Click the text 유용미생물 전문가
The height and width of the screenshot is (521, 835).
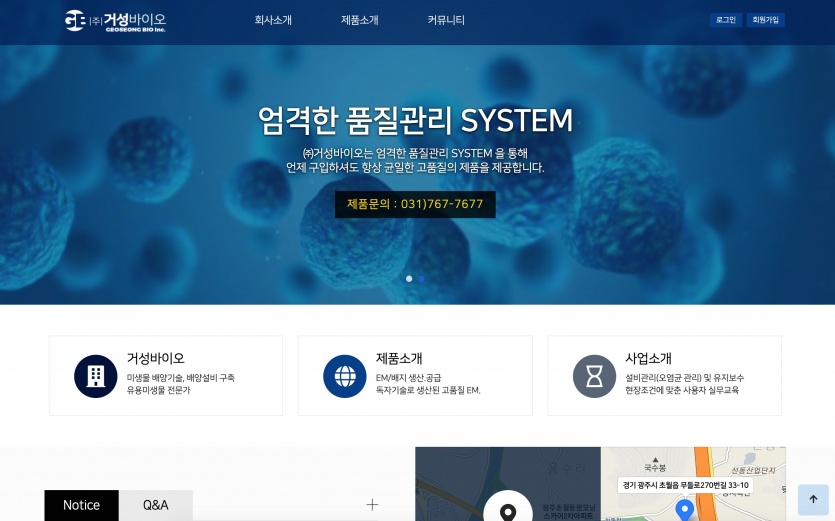click(158, 390)
